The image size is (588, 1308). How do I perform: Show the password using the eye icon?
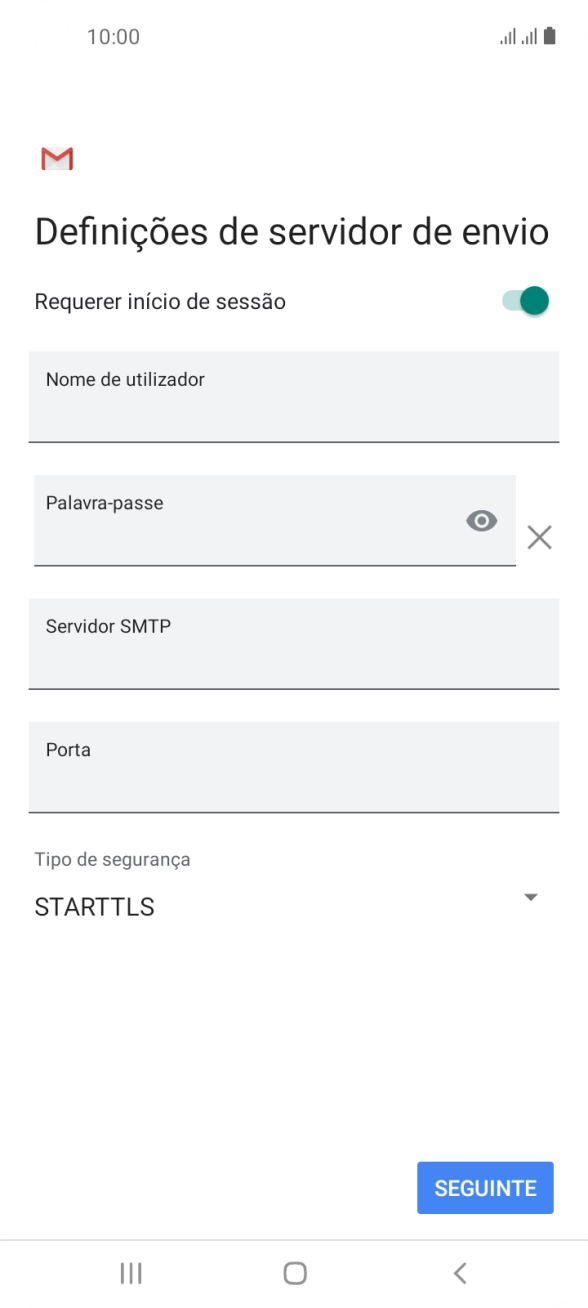483,521
